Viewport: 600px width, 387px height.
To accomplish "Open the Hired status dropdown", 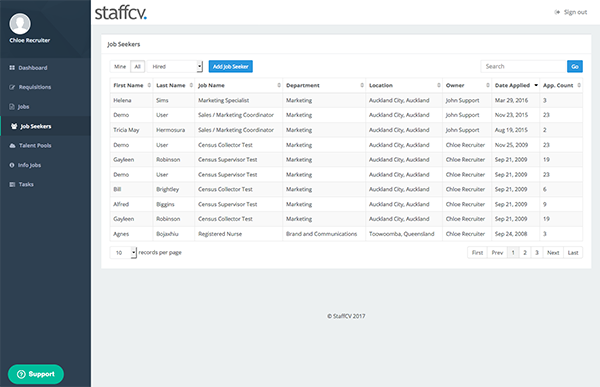I will click(x=174, y=67).
